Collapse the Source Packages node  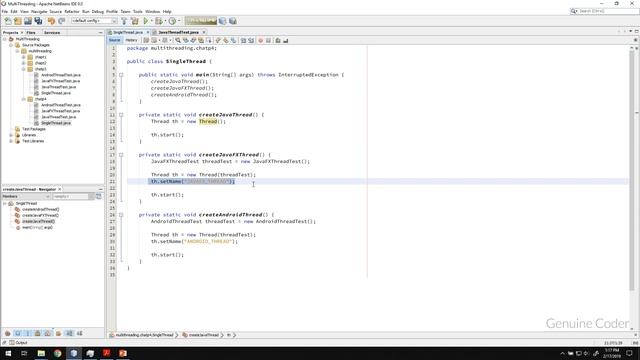click(x=11, y=45)
